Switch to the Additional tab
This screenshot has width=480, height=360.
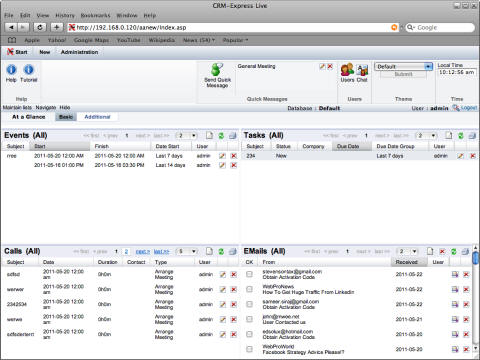click(97, 117)
